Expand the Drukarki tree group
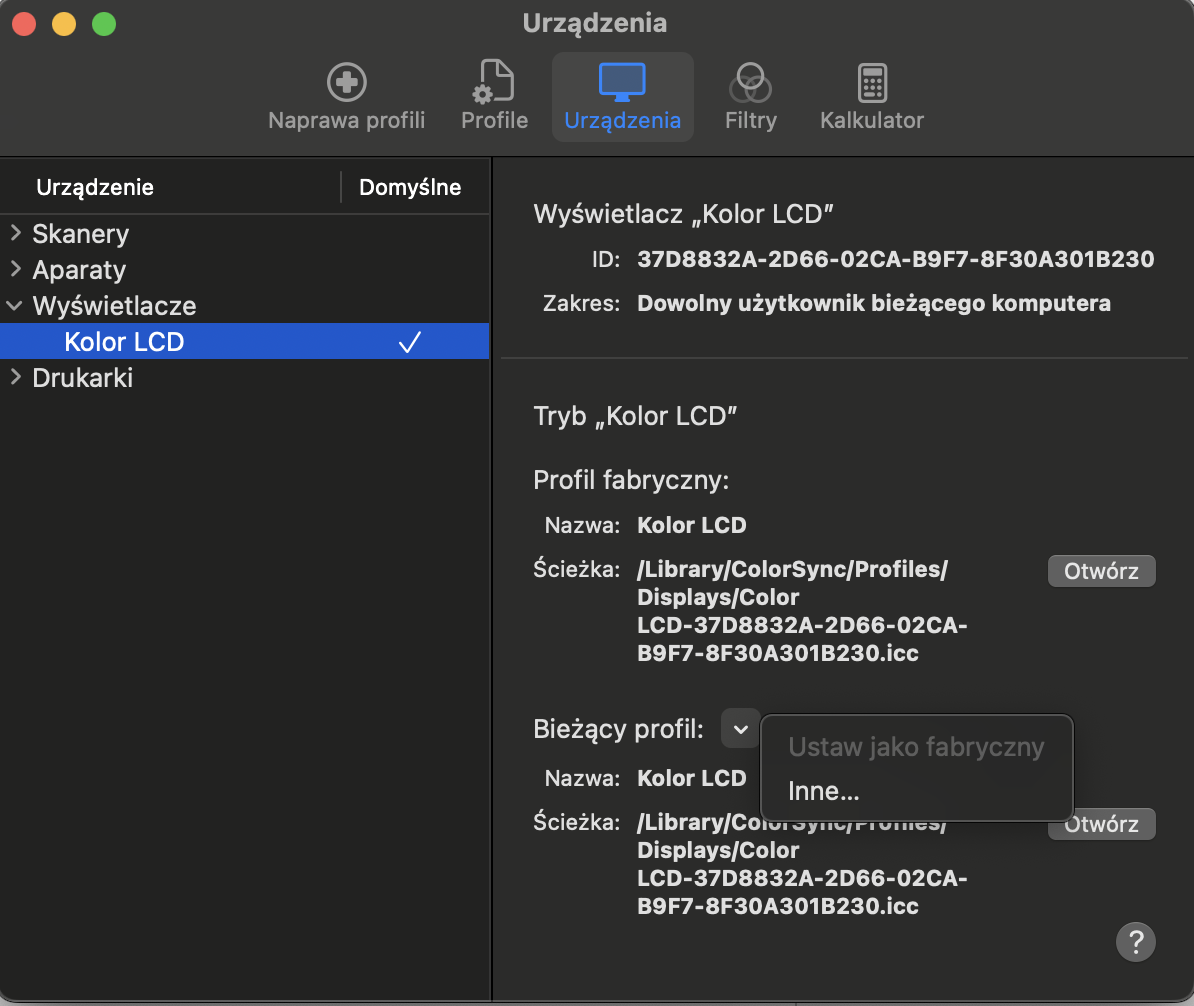The height and width of the screenshot is (1006, 1194). tap(16, 378)
